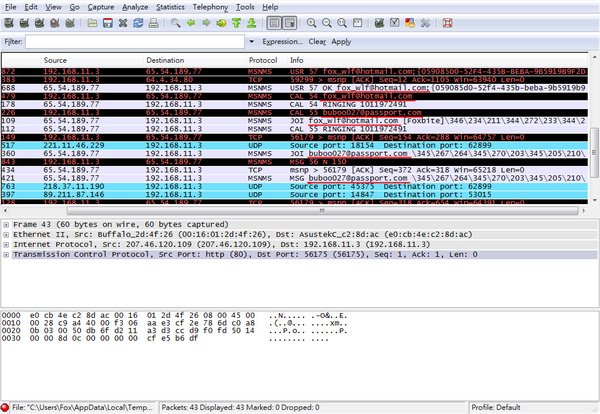Click 'Profile: Default' in status bar
Screen dimensions: 600x414
point(496,407)
